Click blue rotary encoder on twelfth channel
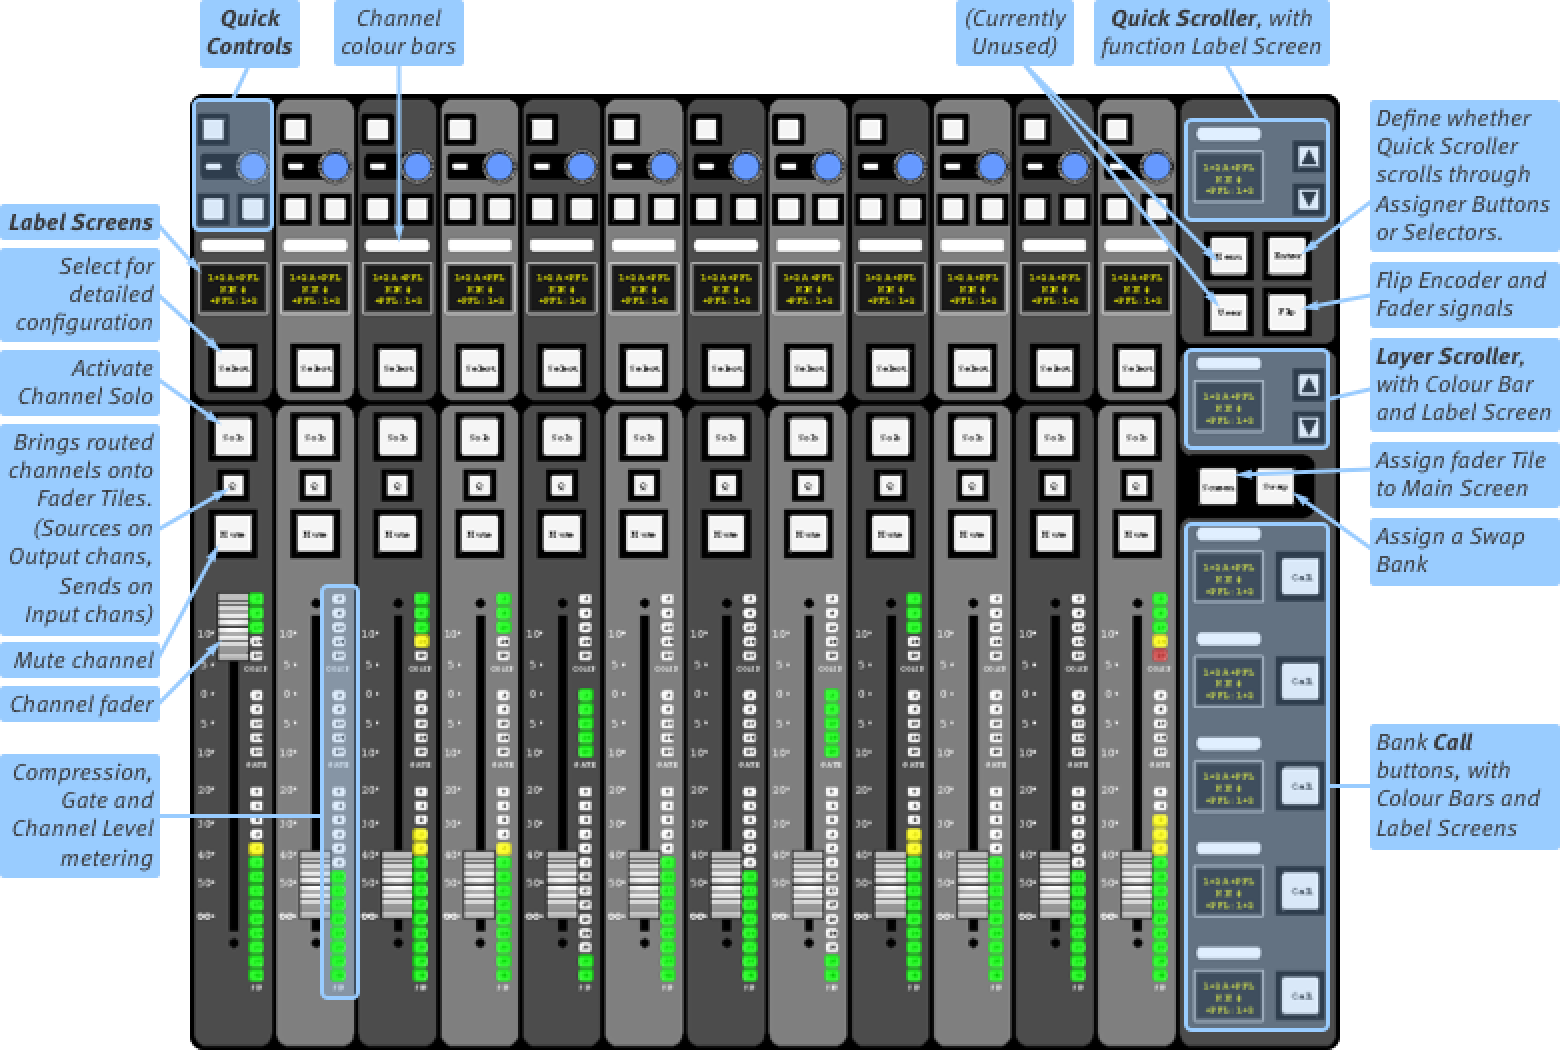The image size is (1560, 1050). (1154, 167)
